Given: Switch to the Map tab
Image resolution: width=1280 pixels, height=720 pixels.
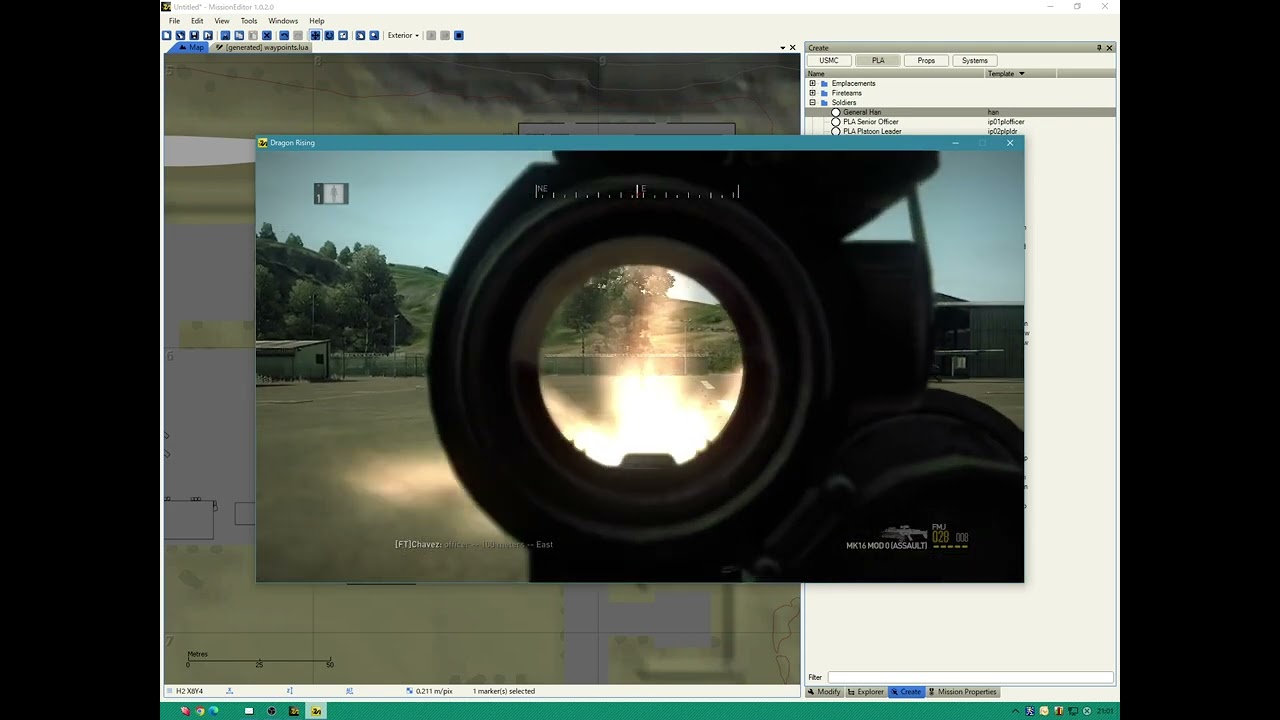Looking at the screenshot, I should pos(190,47).
